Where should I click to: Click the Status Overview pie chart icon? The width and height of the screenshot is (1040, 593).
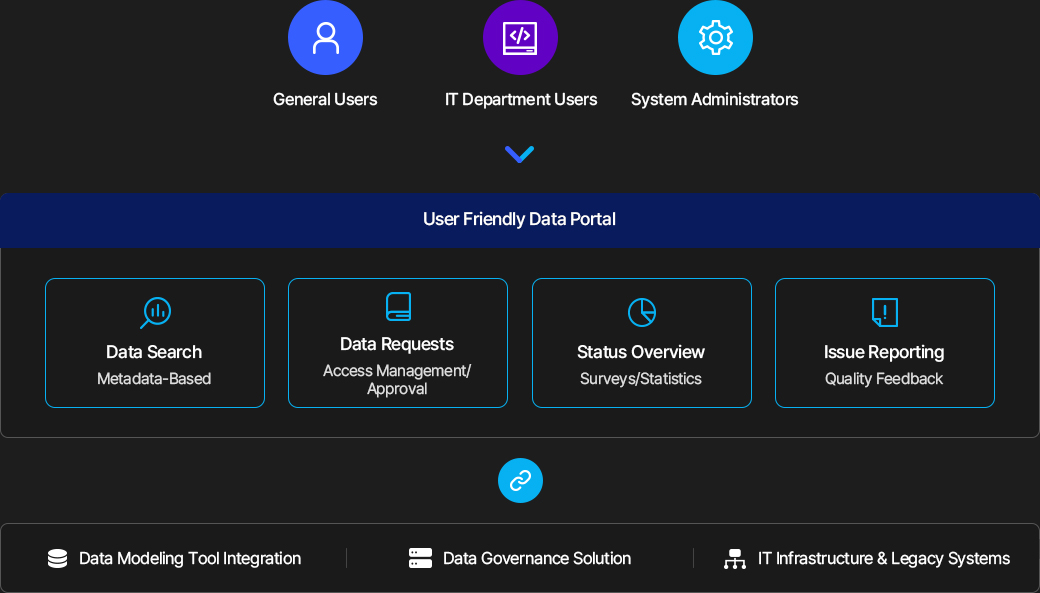pos(641,312)
